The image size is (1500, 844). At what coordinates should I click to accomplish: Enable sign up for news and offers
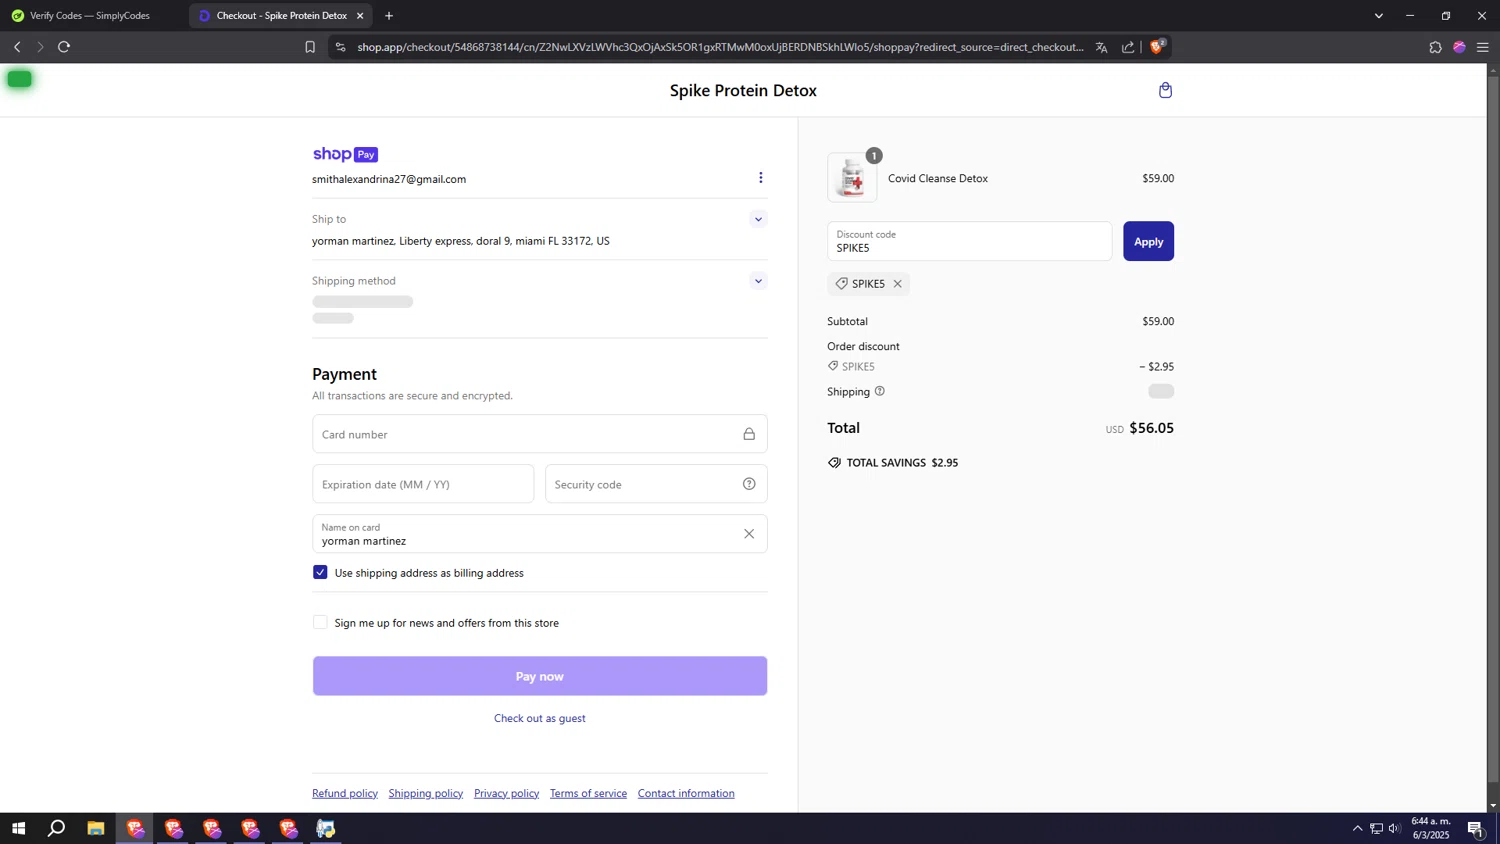pyautogui.click(x=320, y=622)
